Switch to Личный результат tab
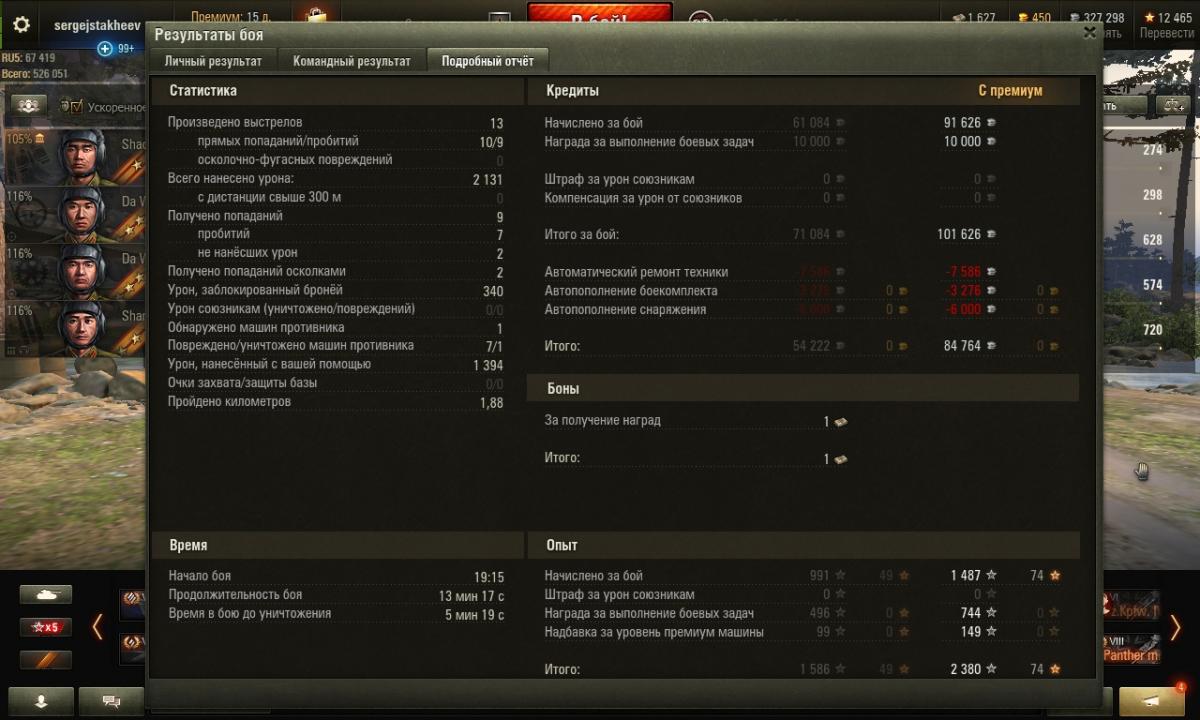The image size is (1200, 720). pyautogui.click(x=213, y=61)
